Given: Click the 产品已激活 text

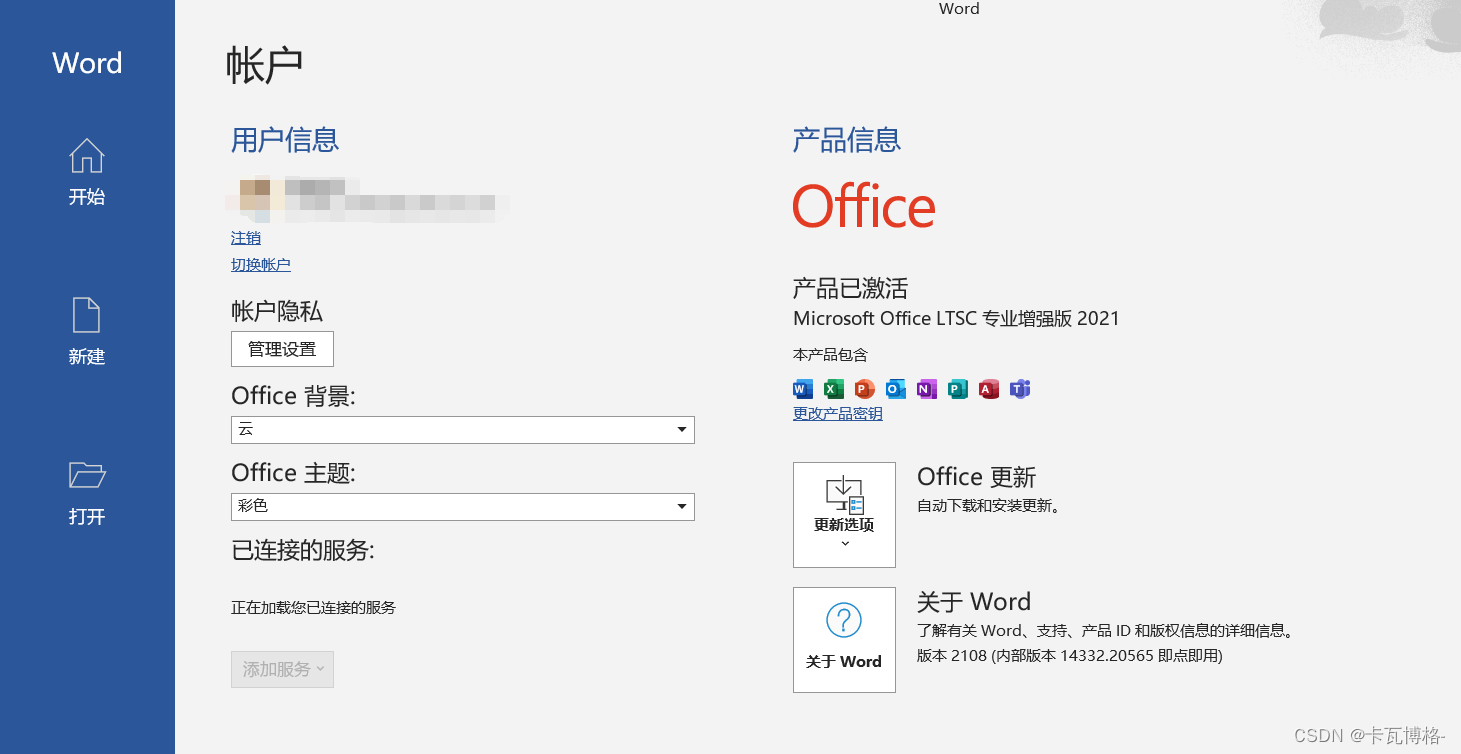Looking at the screenshot, I should pos(851,289).
